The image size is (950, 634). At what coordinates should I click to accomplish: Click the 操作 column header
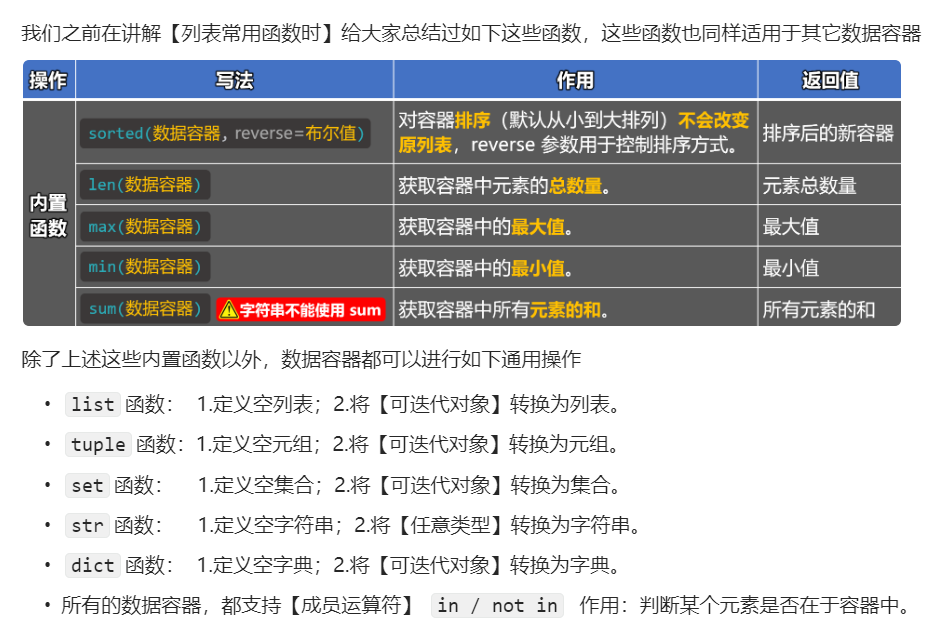click(x=48, y=80)
